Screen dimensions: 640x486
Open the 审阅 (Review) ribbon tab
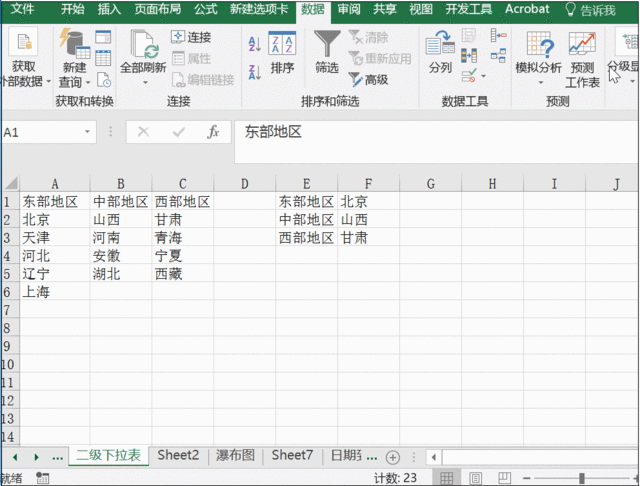pos(348,9)
